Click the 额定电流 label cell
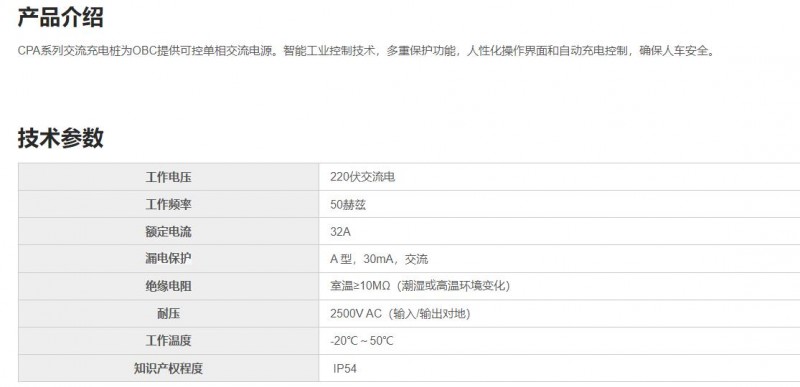This screenshot has height=387, width=800. (x=168, y=231)
